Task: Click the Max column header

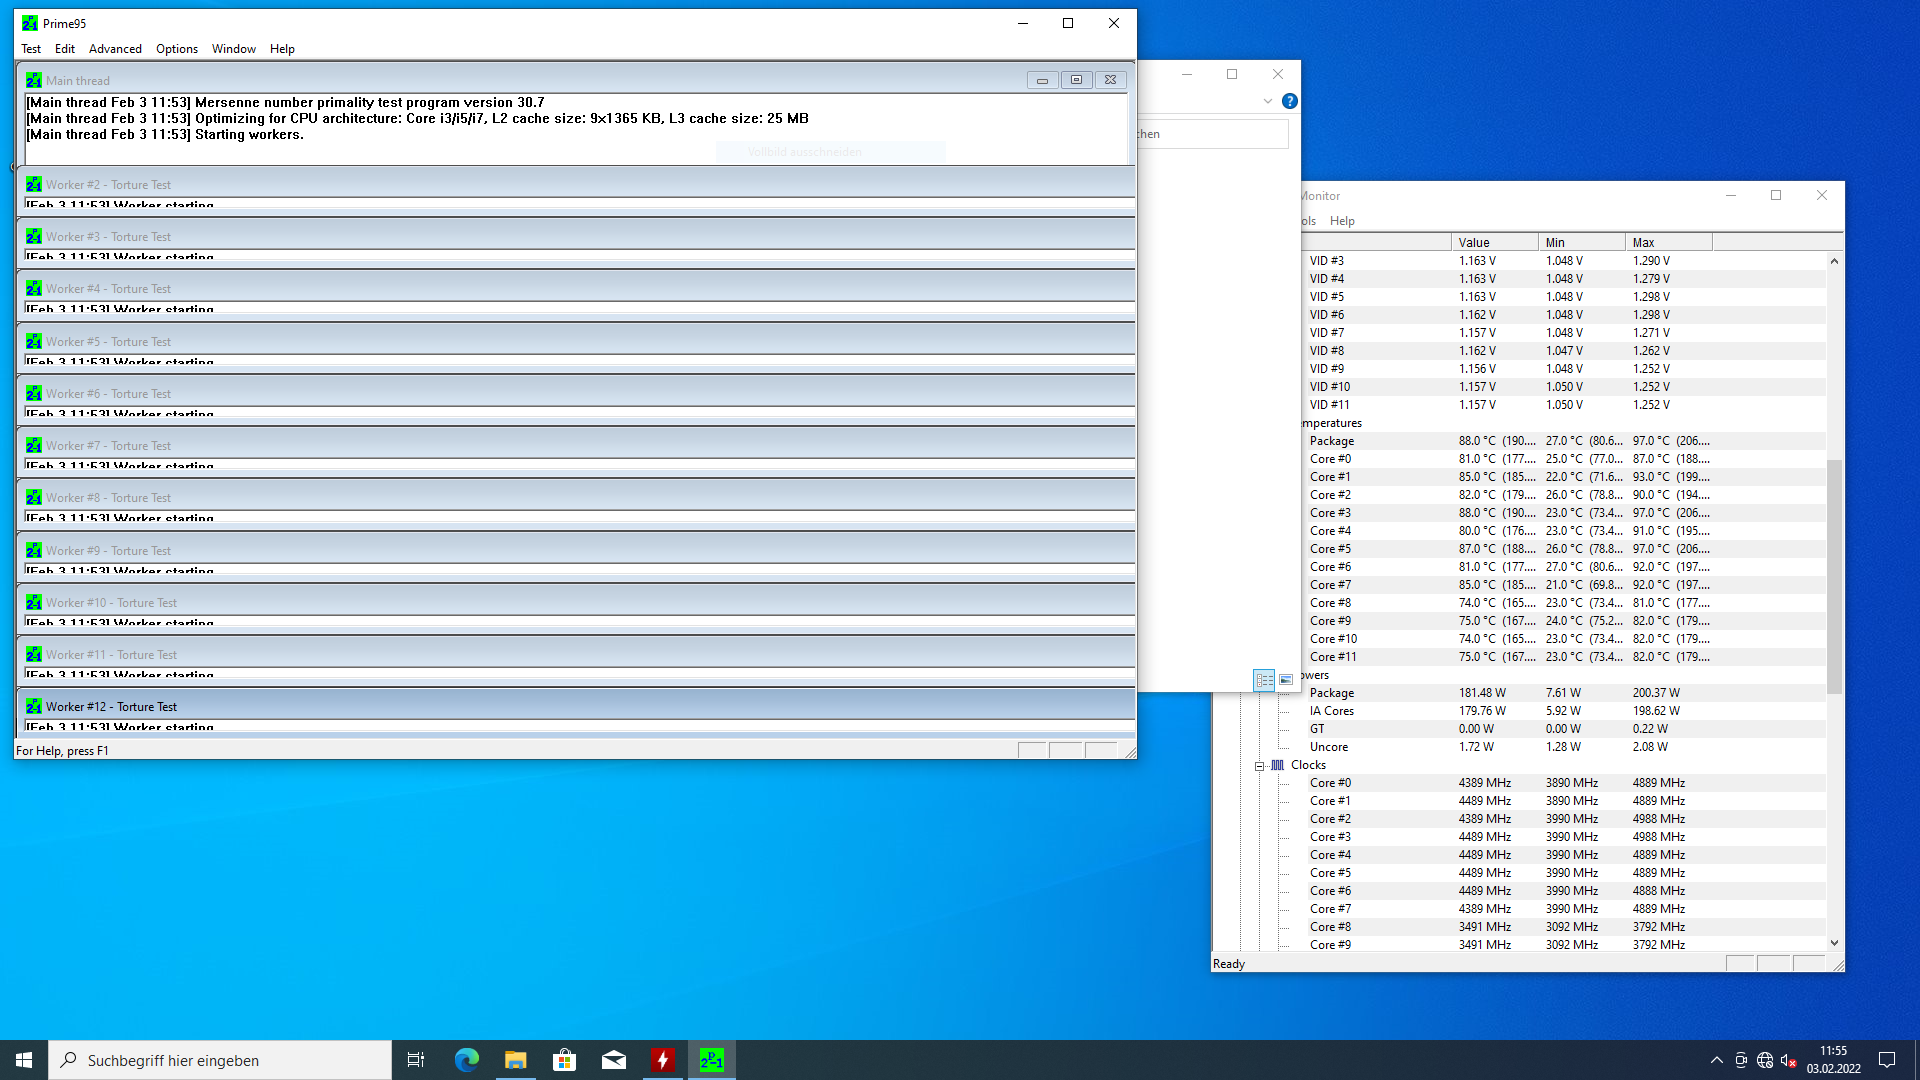Action: 1667,243
